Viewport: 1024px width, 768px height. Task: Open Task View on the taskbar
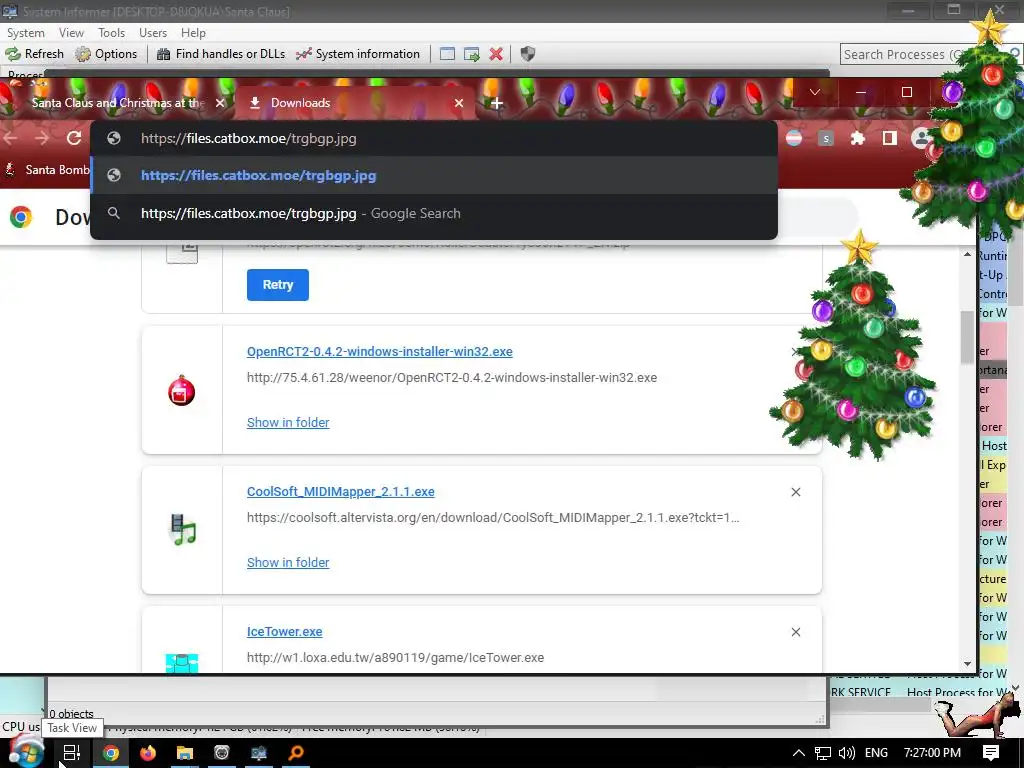click(x=72, y=753)
